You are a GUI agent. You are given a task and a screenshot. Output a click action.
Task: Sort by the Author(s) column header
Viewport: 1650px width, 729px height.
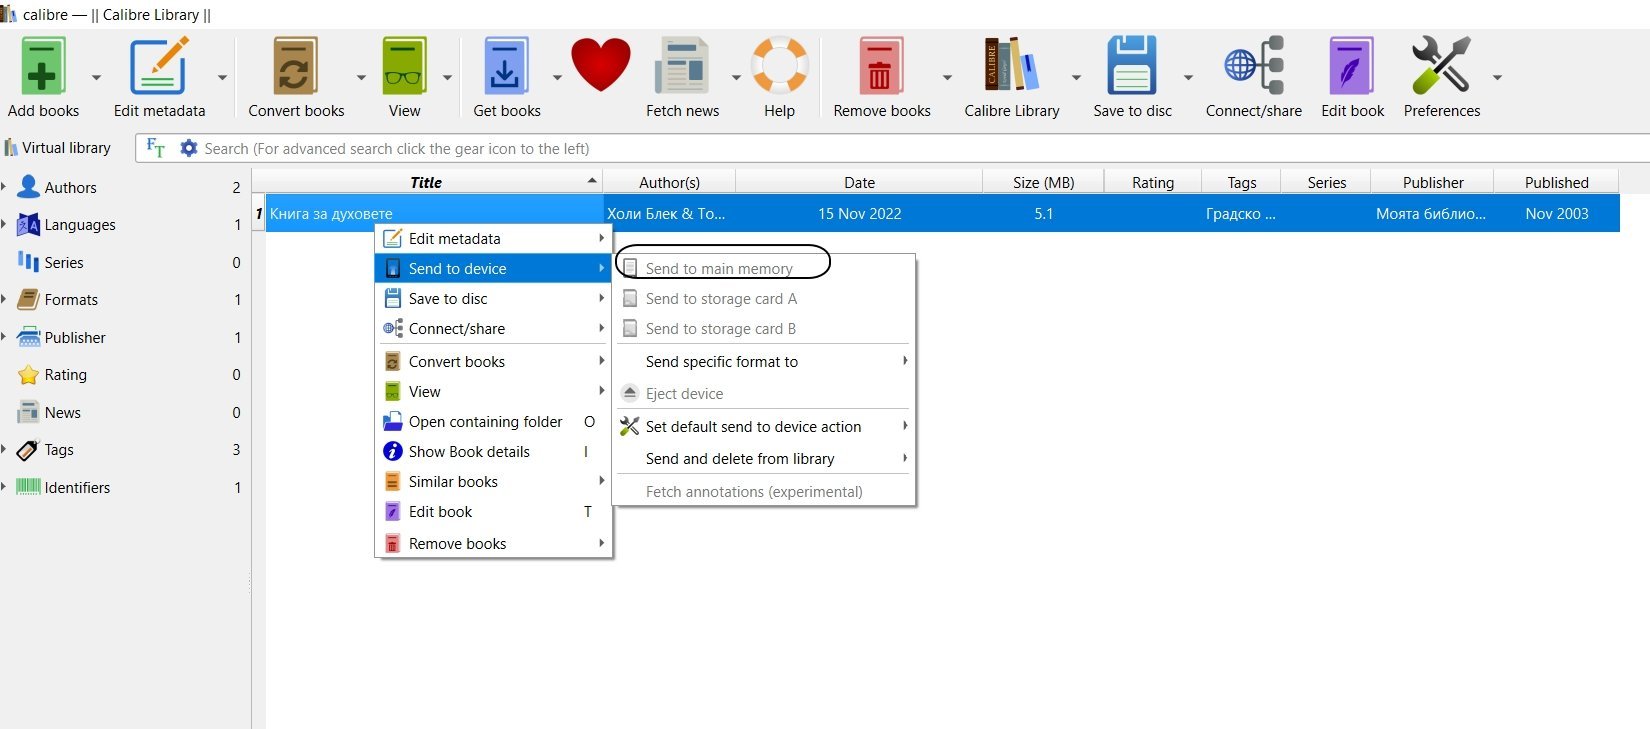(x=669, y=182)
